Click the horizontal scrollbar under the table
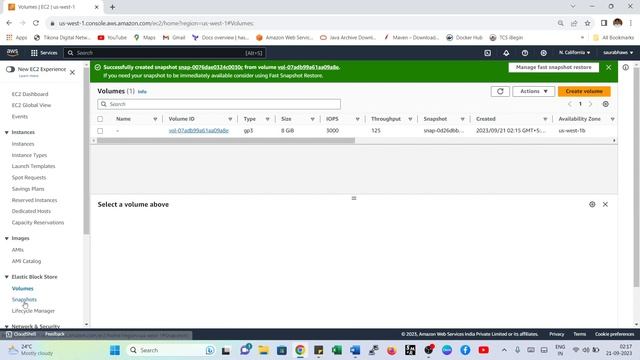The width and height of the screenshot is (640, 360). tap(226, 140)
